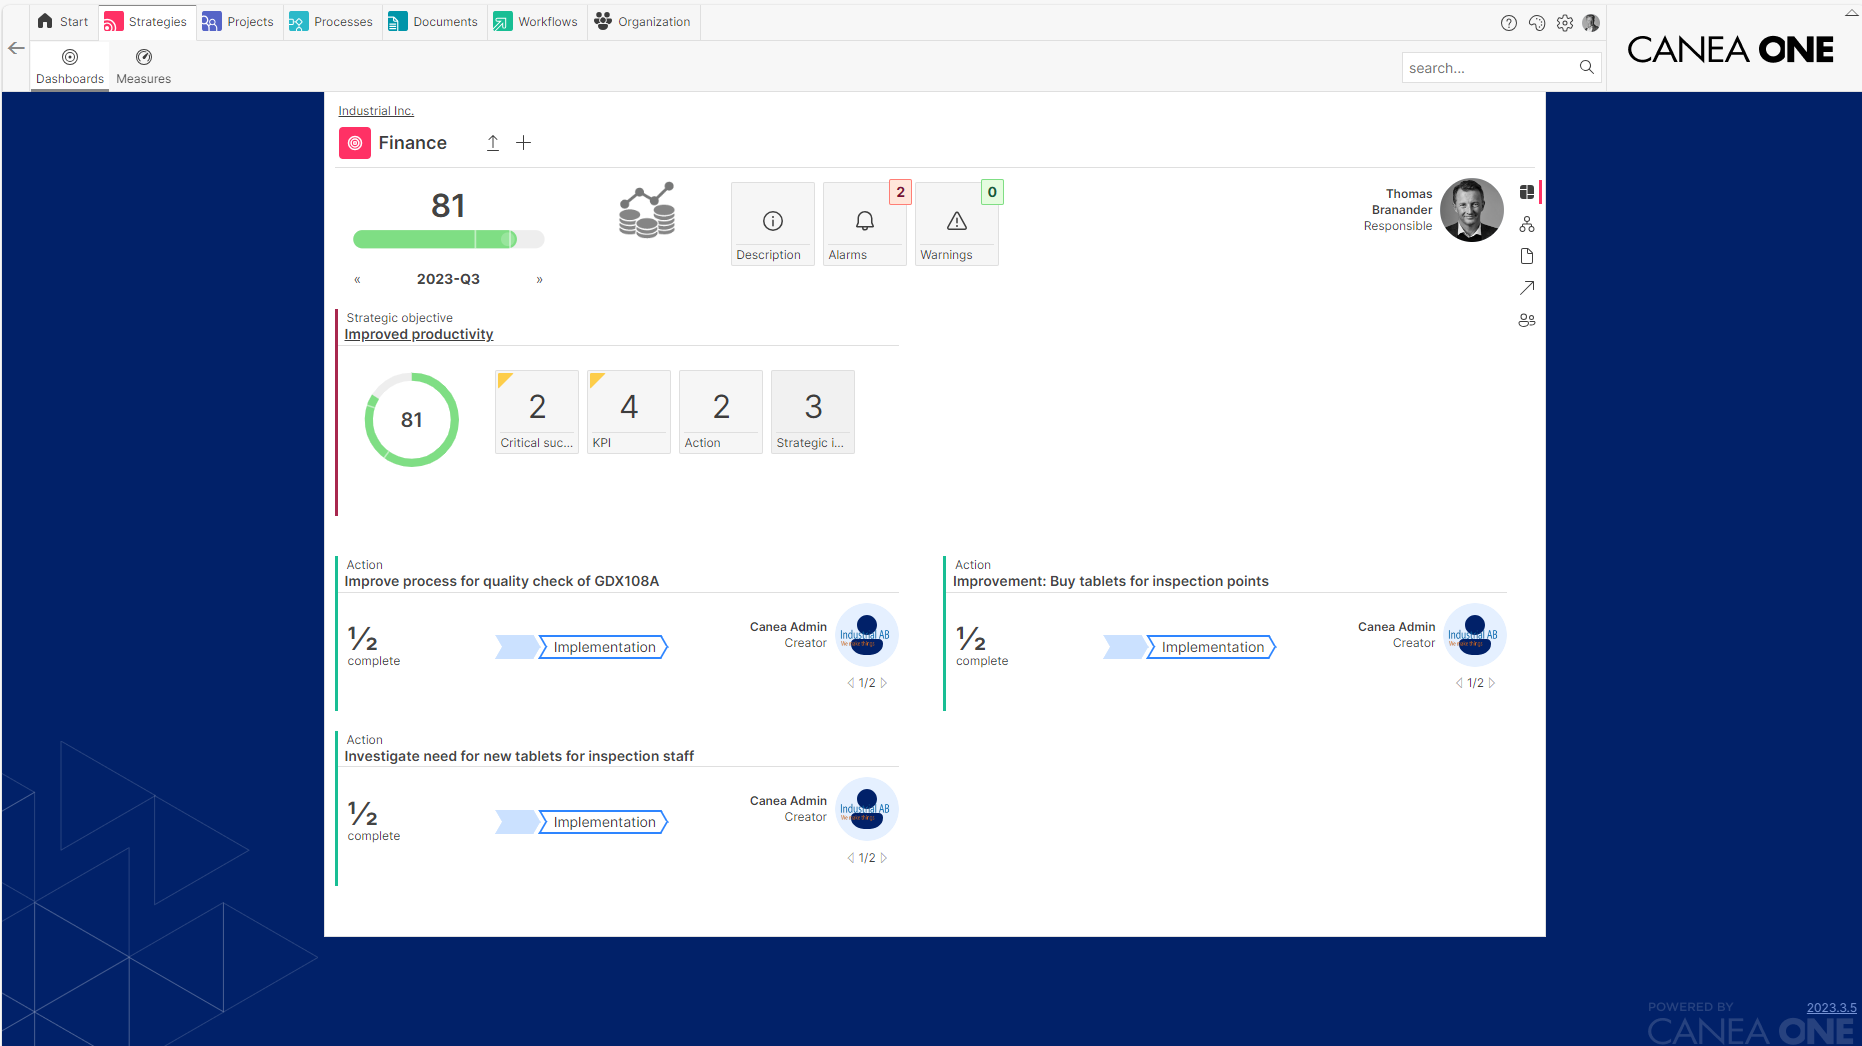Open the hierarchy structure sidebar icon

[1527, 224]
